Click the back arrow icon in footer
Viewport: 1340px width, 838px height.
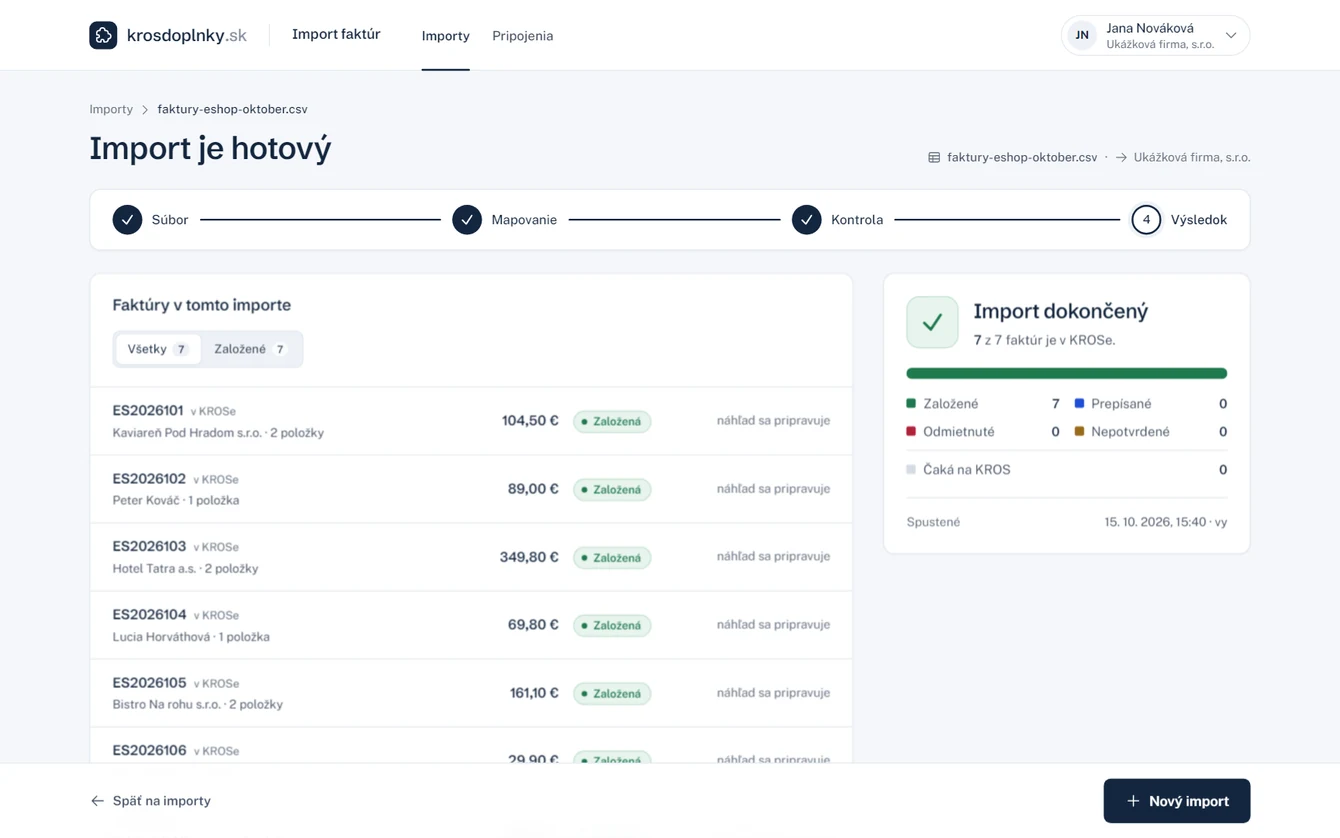97,801
